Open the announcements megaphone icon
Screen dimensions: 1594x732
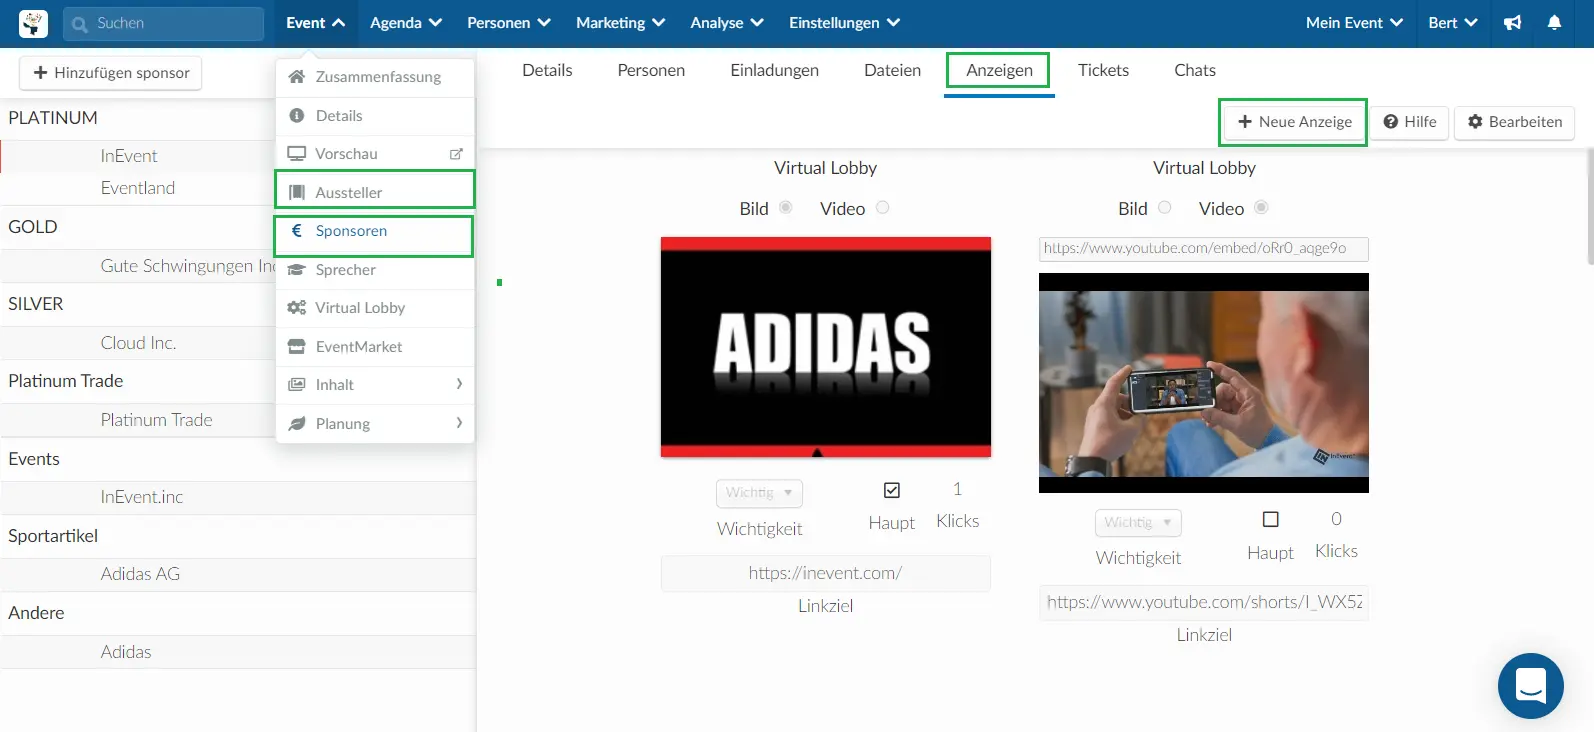[x=1513, y=23]
